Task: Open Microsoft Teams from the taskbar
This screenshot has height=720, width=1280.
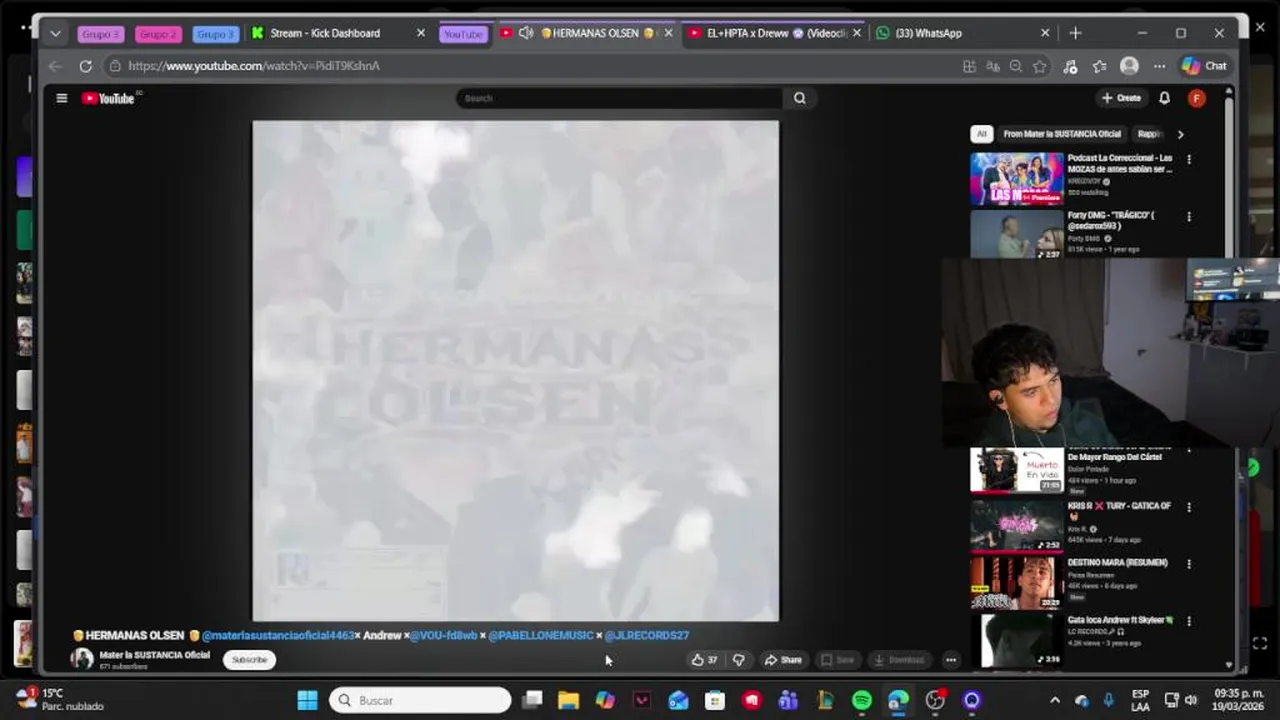Action: click(x=788, y=700)
